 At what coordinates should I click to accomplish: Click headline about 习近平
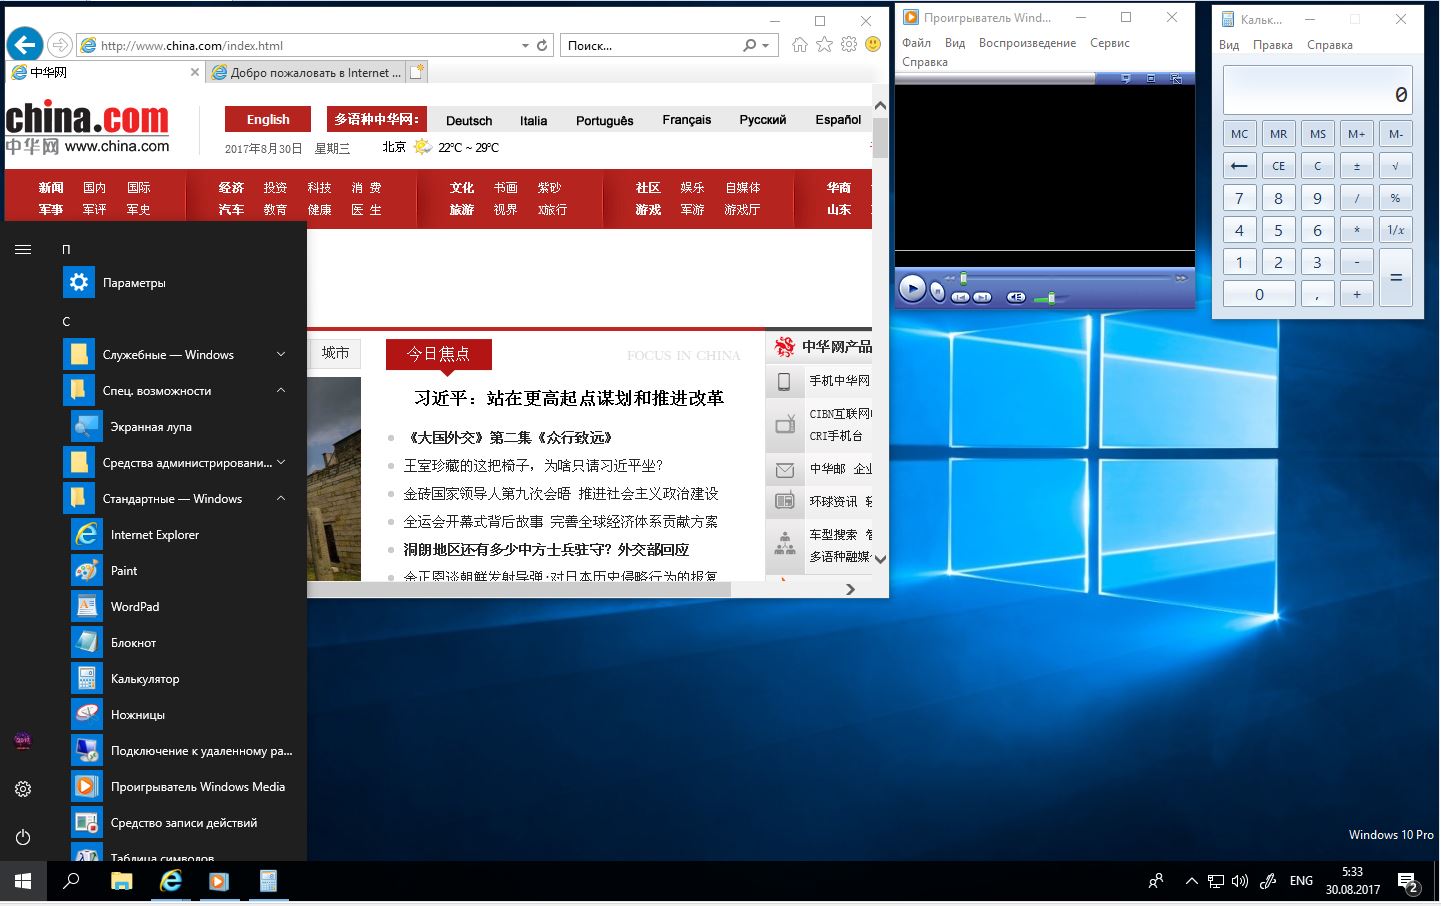point(569,398)
